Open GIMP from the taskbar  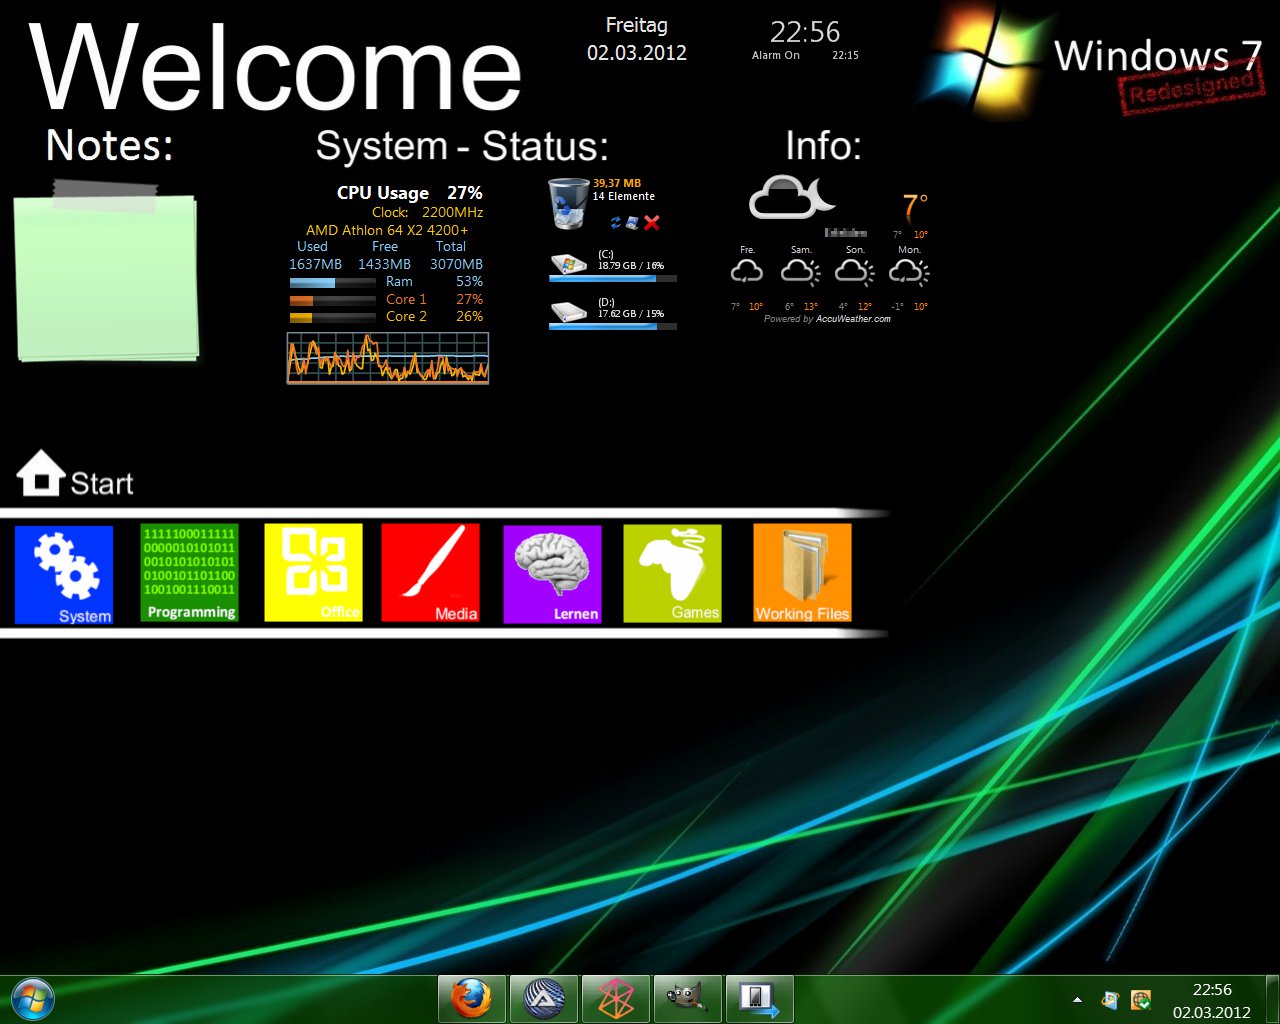pos(687,998)
